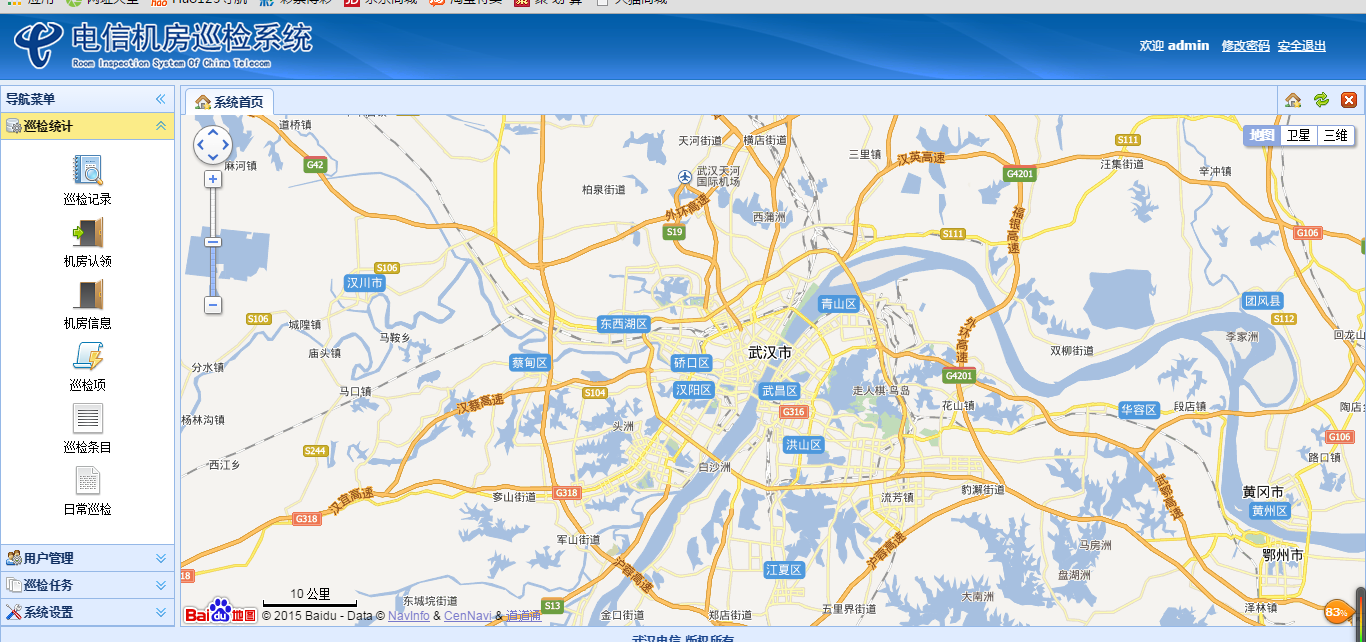The width and height of the screenshot is (1366, 642).
Task: Click the map zoom-out minus button
Action: click(213, 305)
